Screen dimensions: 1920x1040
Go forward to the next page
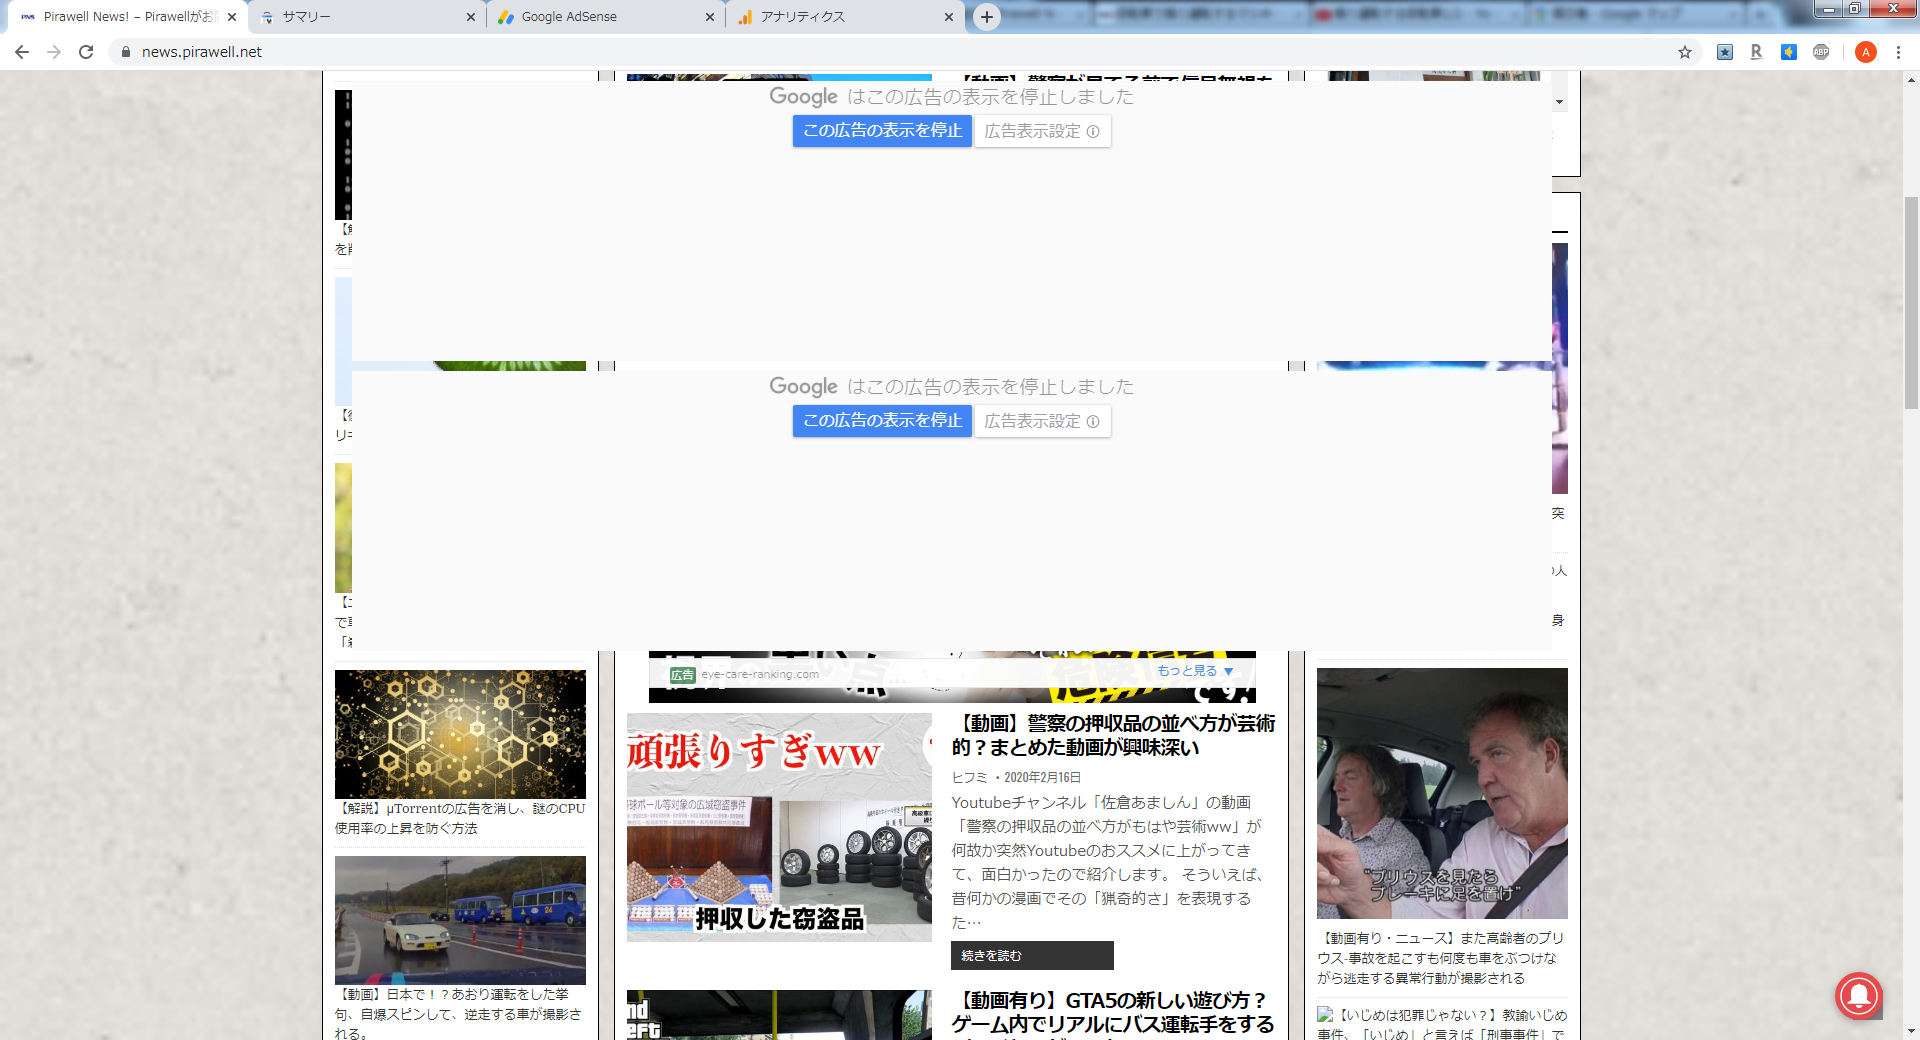click(x=54, y=52)
